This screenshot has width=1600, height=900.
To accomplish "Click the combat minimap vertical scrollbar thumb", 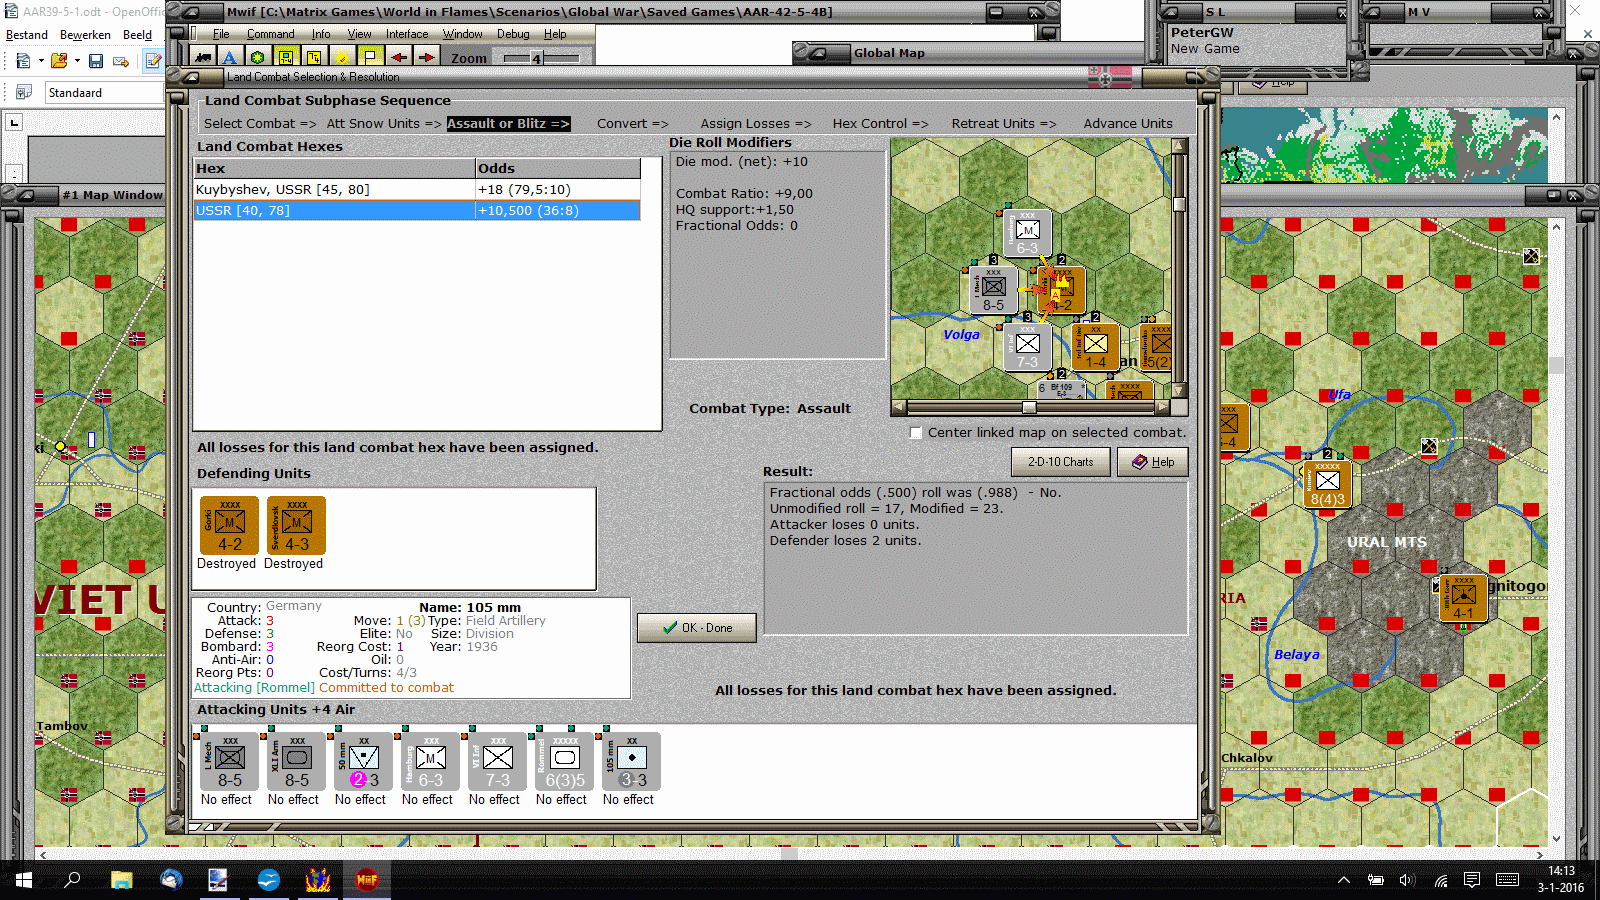I will [x=1180, y=204].
